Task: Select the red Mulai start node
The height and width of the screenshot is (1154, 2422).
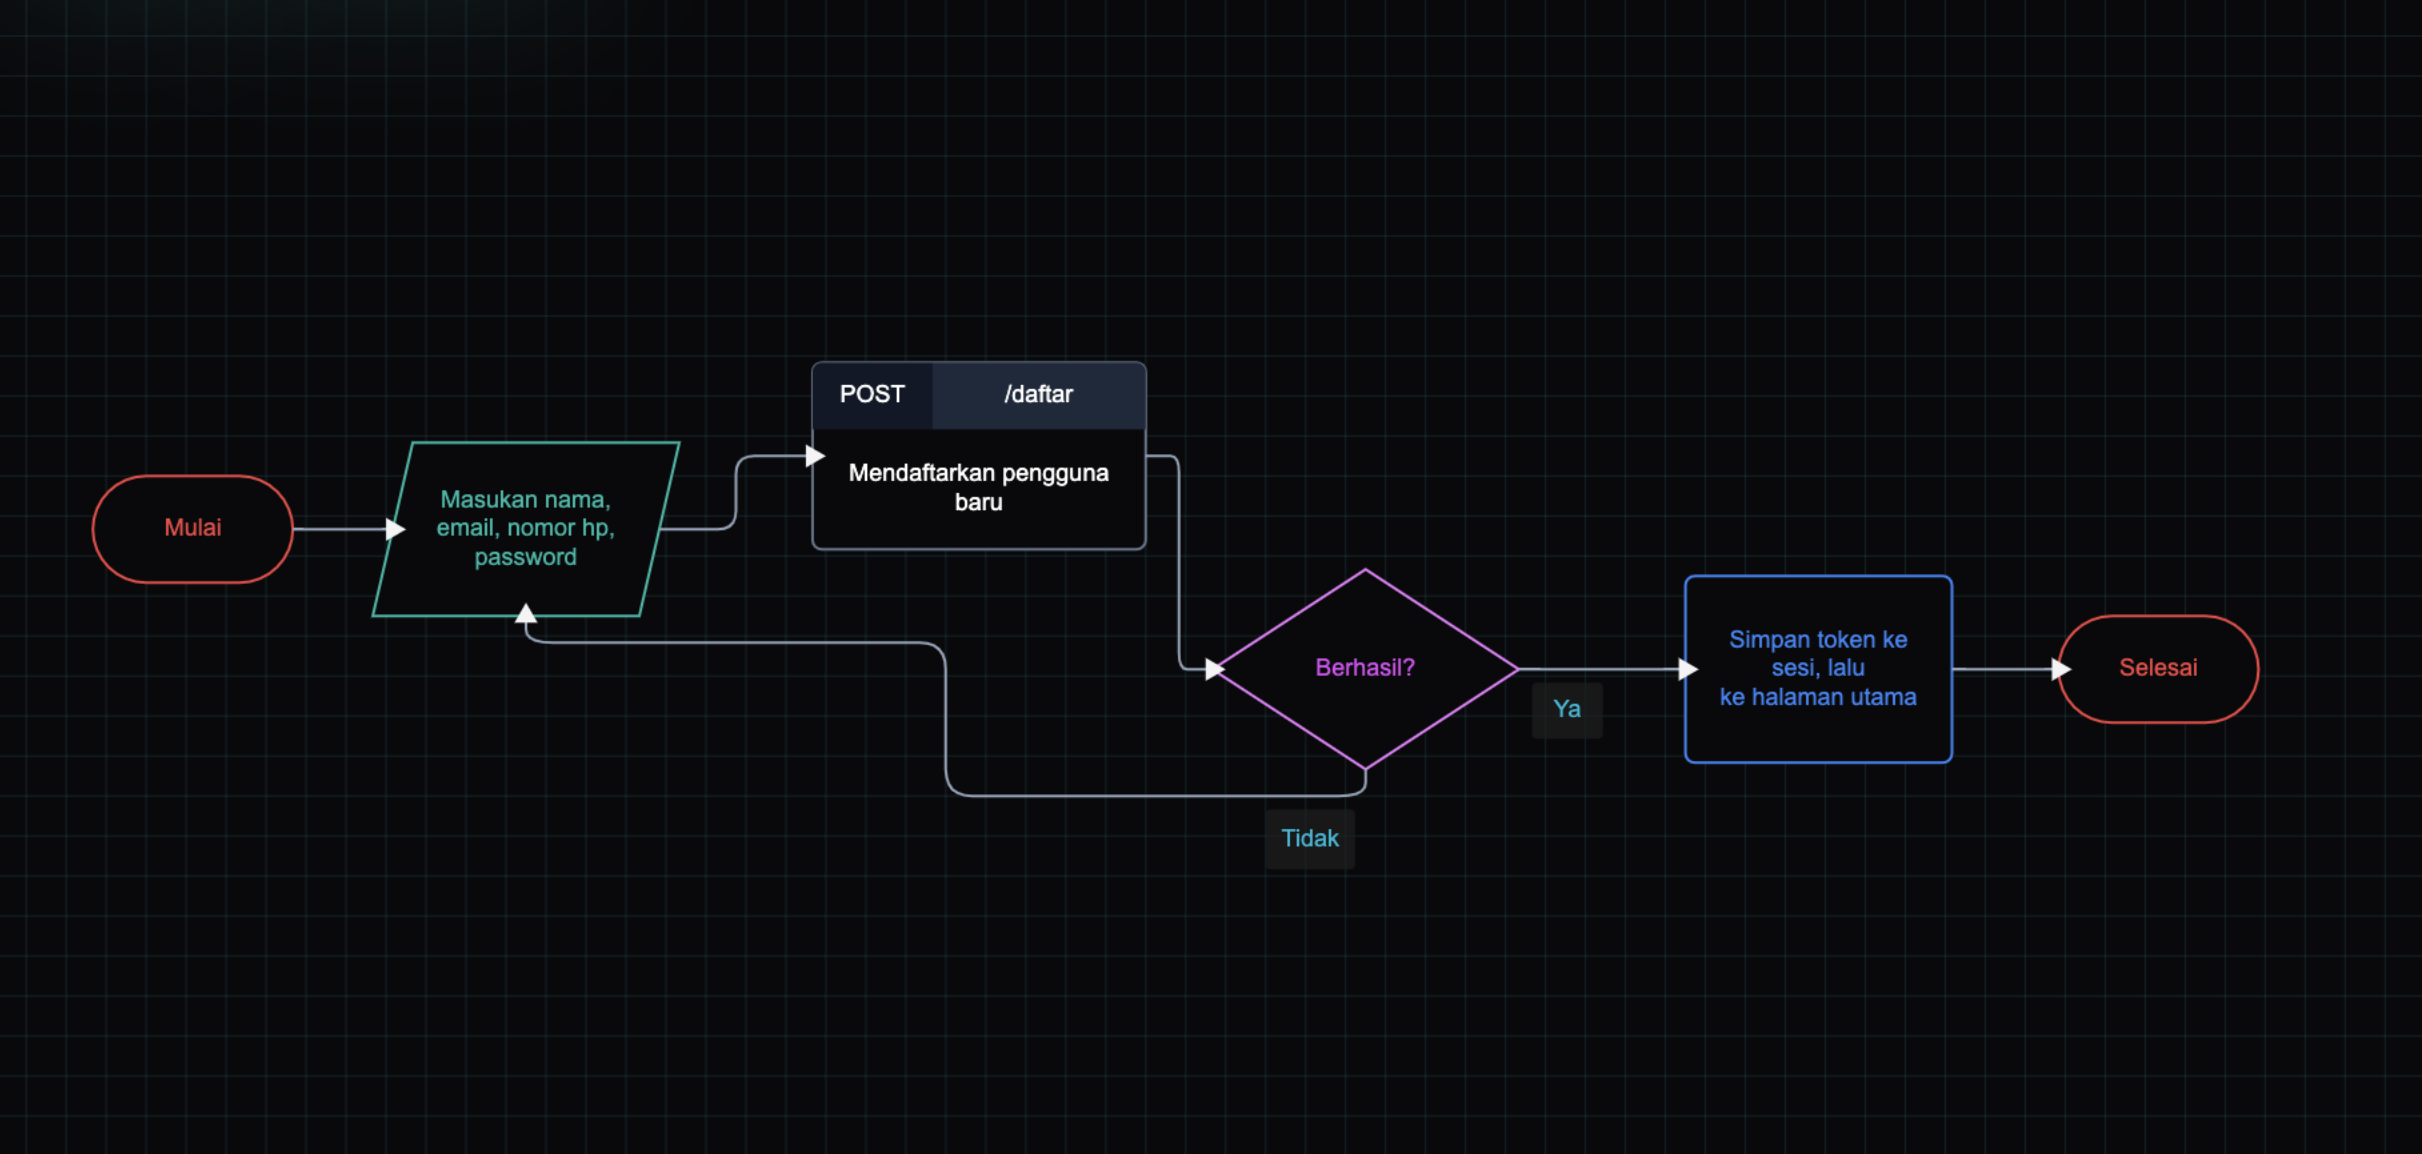Action: click(192, 528)
